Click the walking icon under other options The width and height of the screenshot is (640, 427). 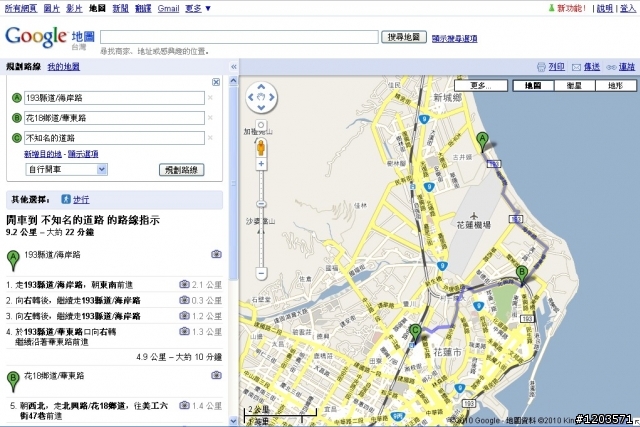[66, 199]
